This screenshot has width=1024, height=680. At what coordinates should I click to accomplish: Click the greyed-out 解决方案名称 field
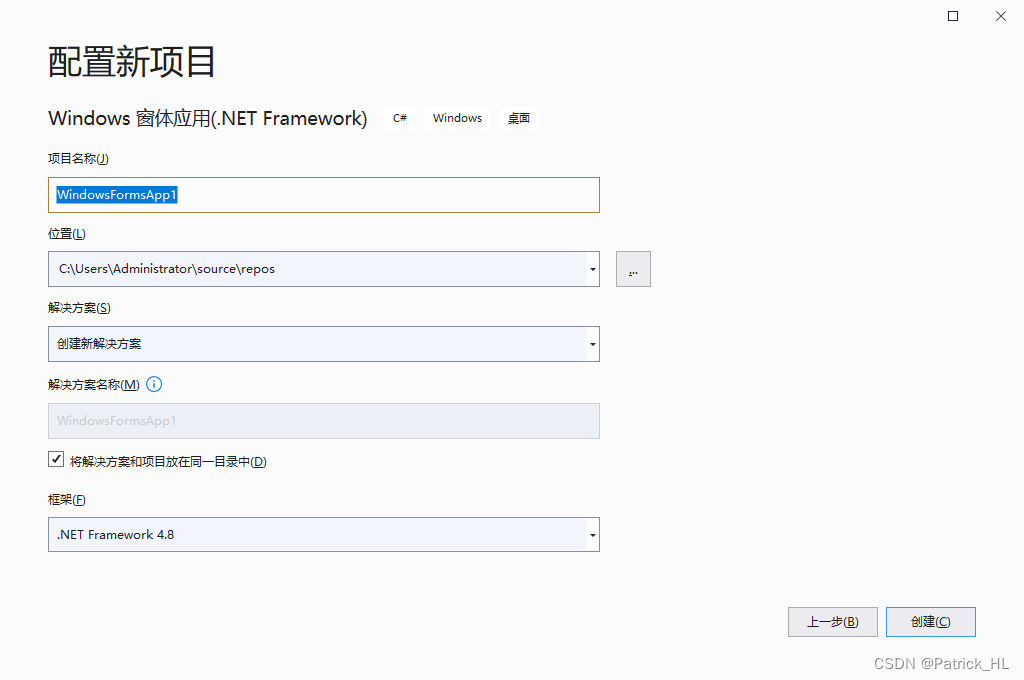tap(323, 421)
